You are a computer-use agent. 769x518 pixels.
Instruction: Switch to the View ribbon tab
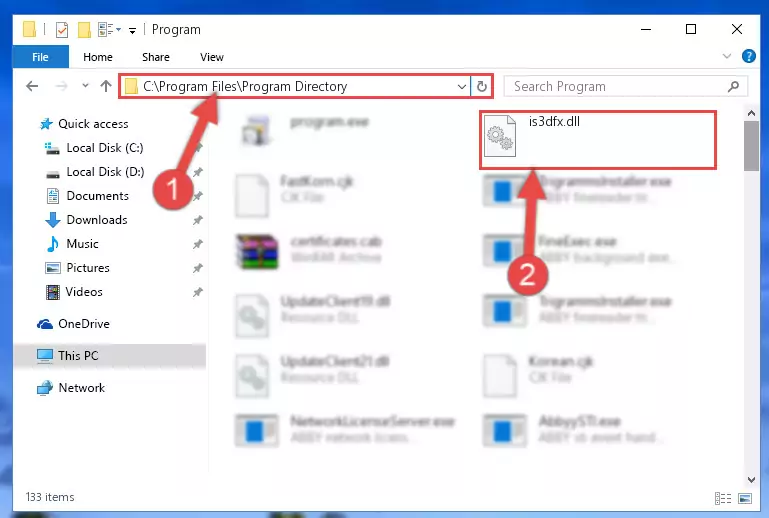211,57
